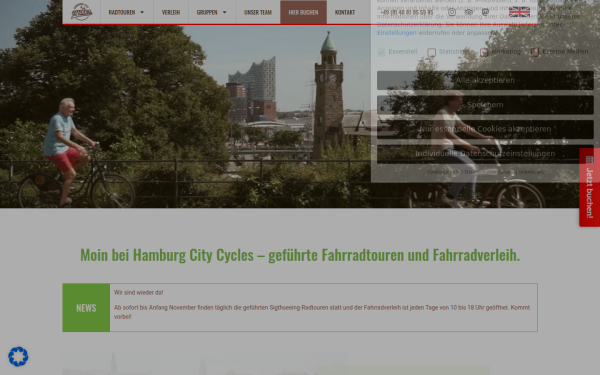Open the TripAdvisor icon in header

pyautogui.click(x=469, y=12)
